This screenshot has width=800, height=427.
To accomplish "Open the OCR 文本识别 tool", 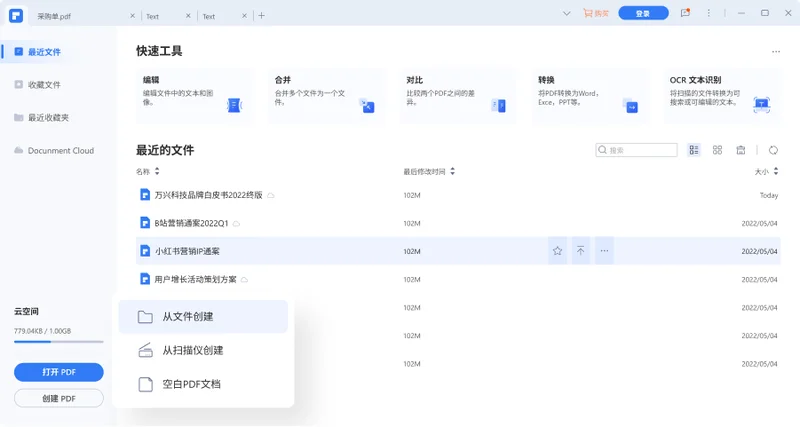I will point(721,96).
